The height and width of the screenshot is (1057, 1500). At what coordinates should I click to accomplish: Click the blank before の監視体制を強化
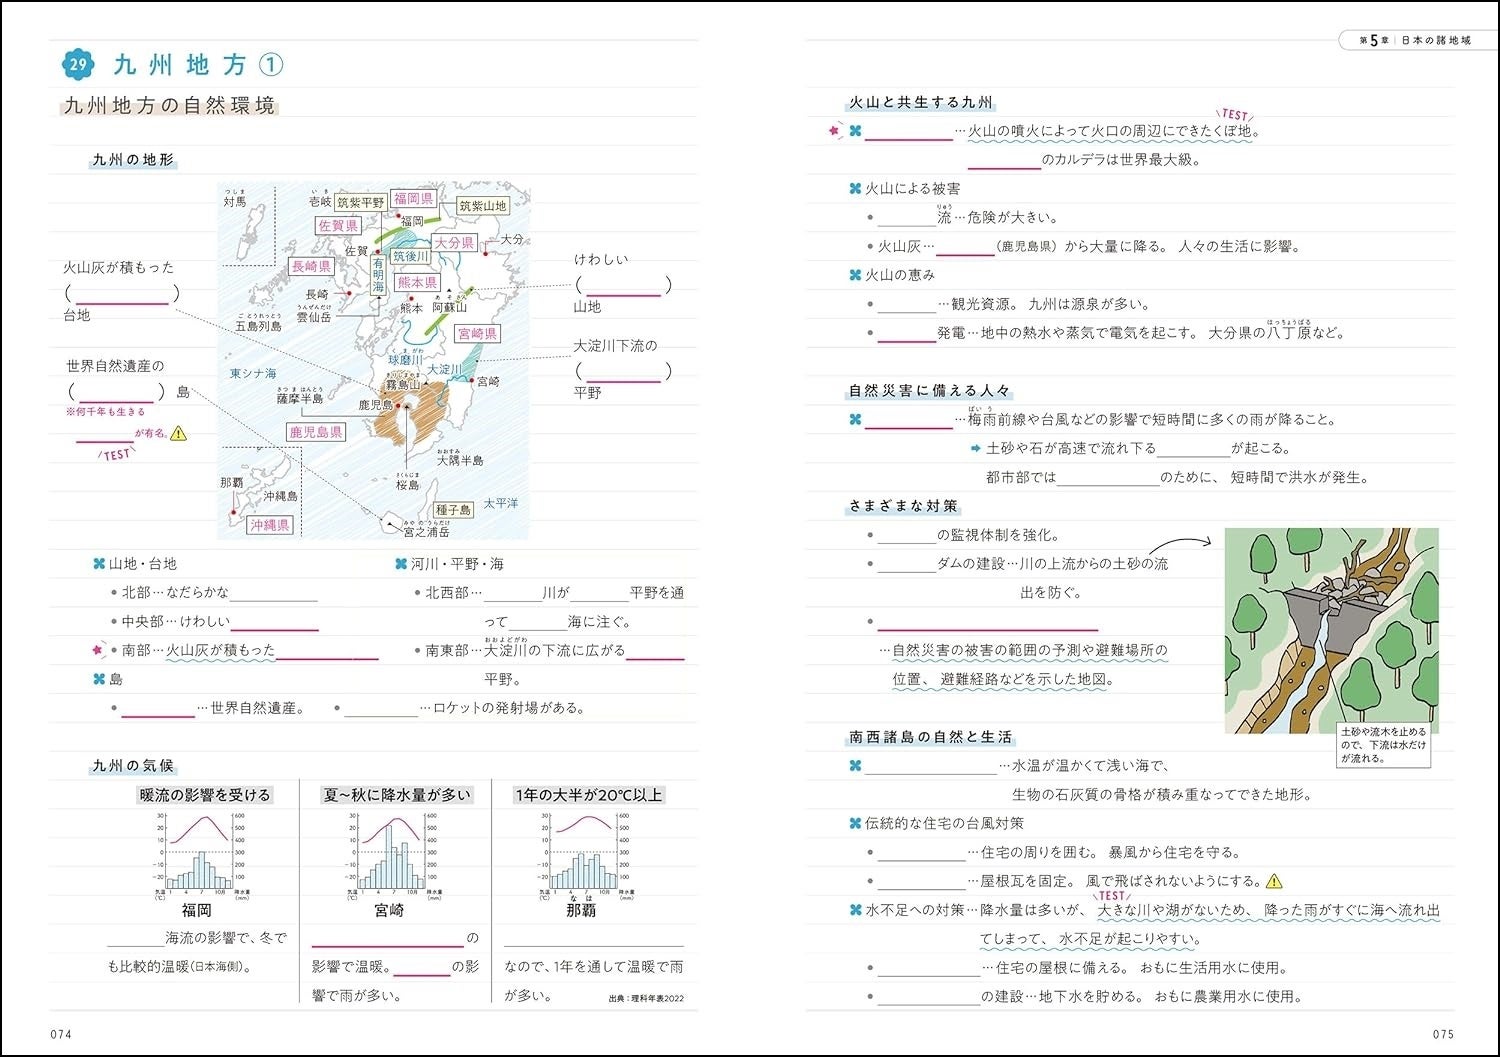(907, 535)
